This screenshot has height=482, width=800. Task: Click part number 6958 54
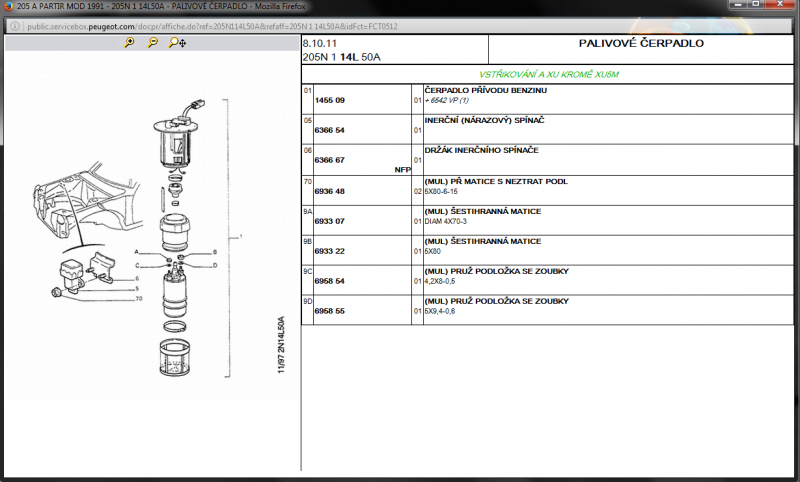pos(329,281)
